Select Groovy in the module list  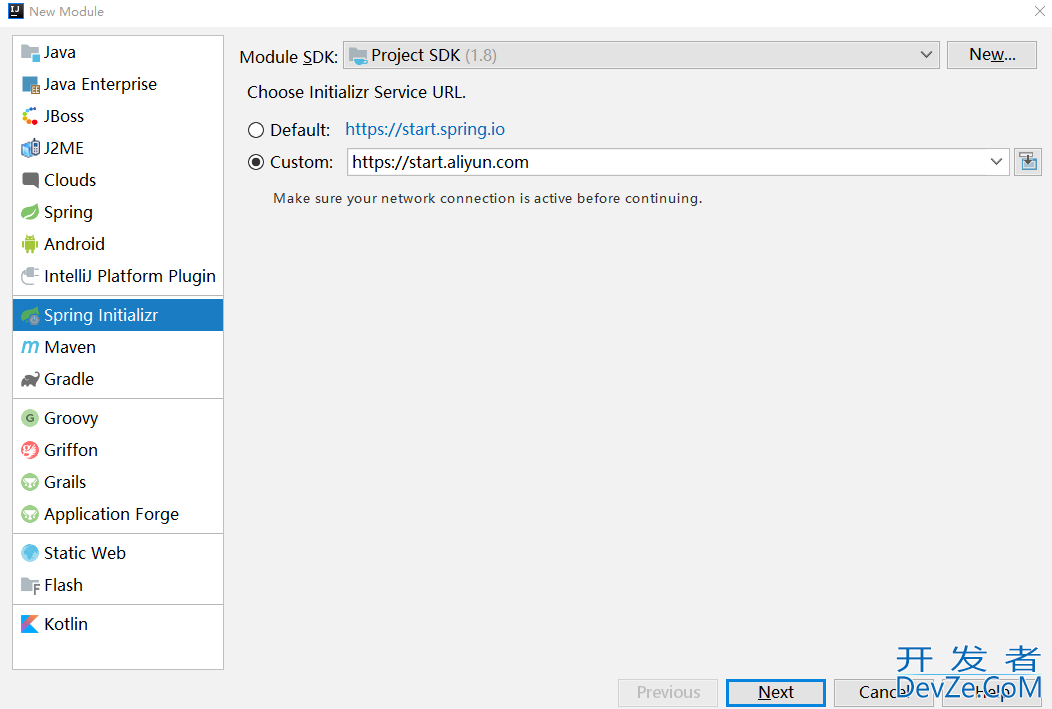click(x=118, y=418)
